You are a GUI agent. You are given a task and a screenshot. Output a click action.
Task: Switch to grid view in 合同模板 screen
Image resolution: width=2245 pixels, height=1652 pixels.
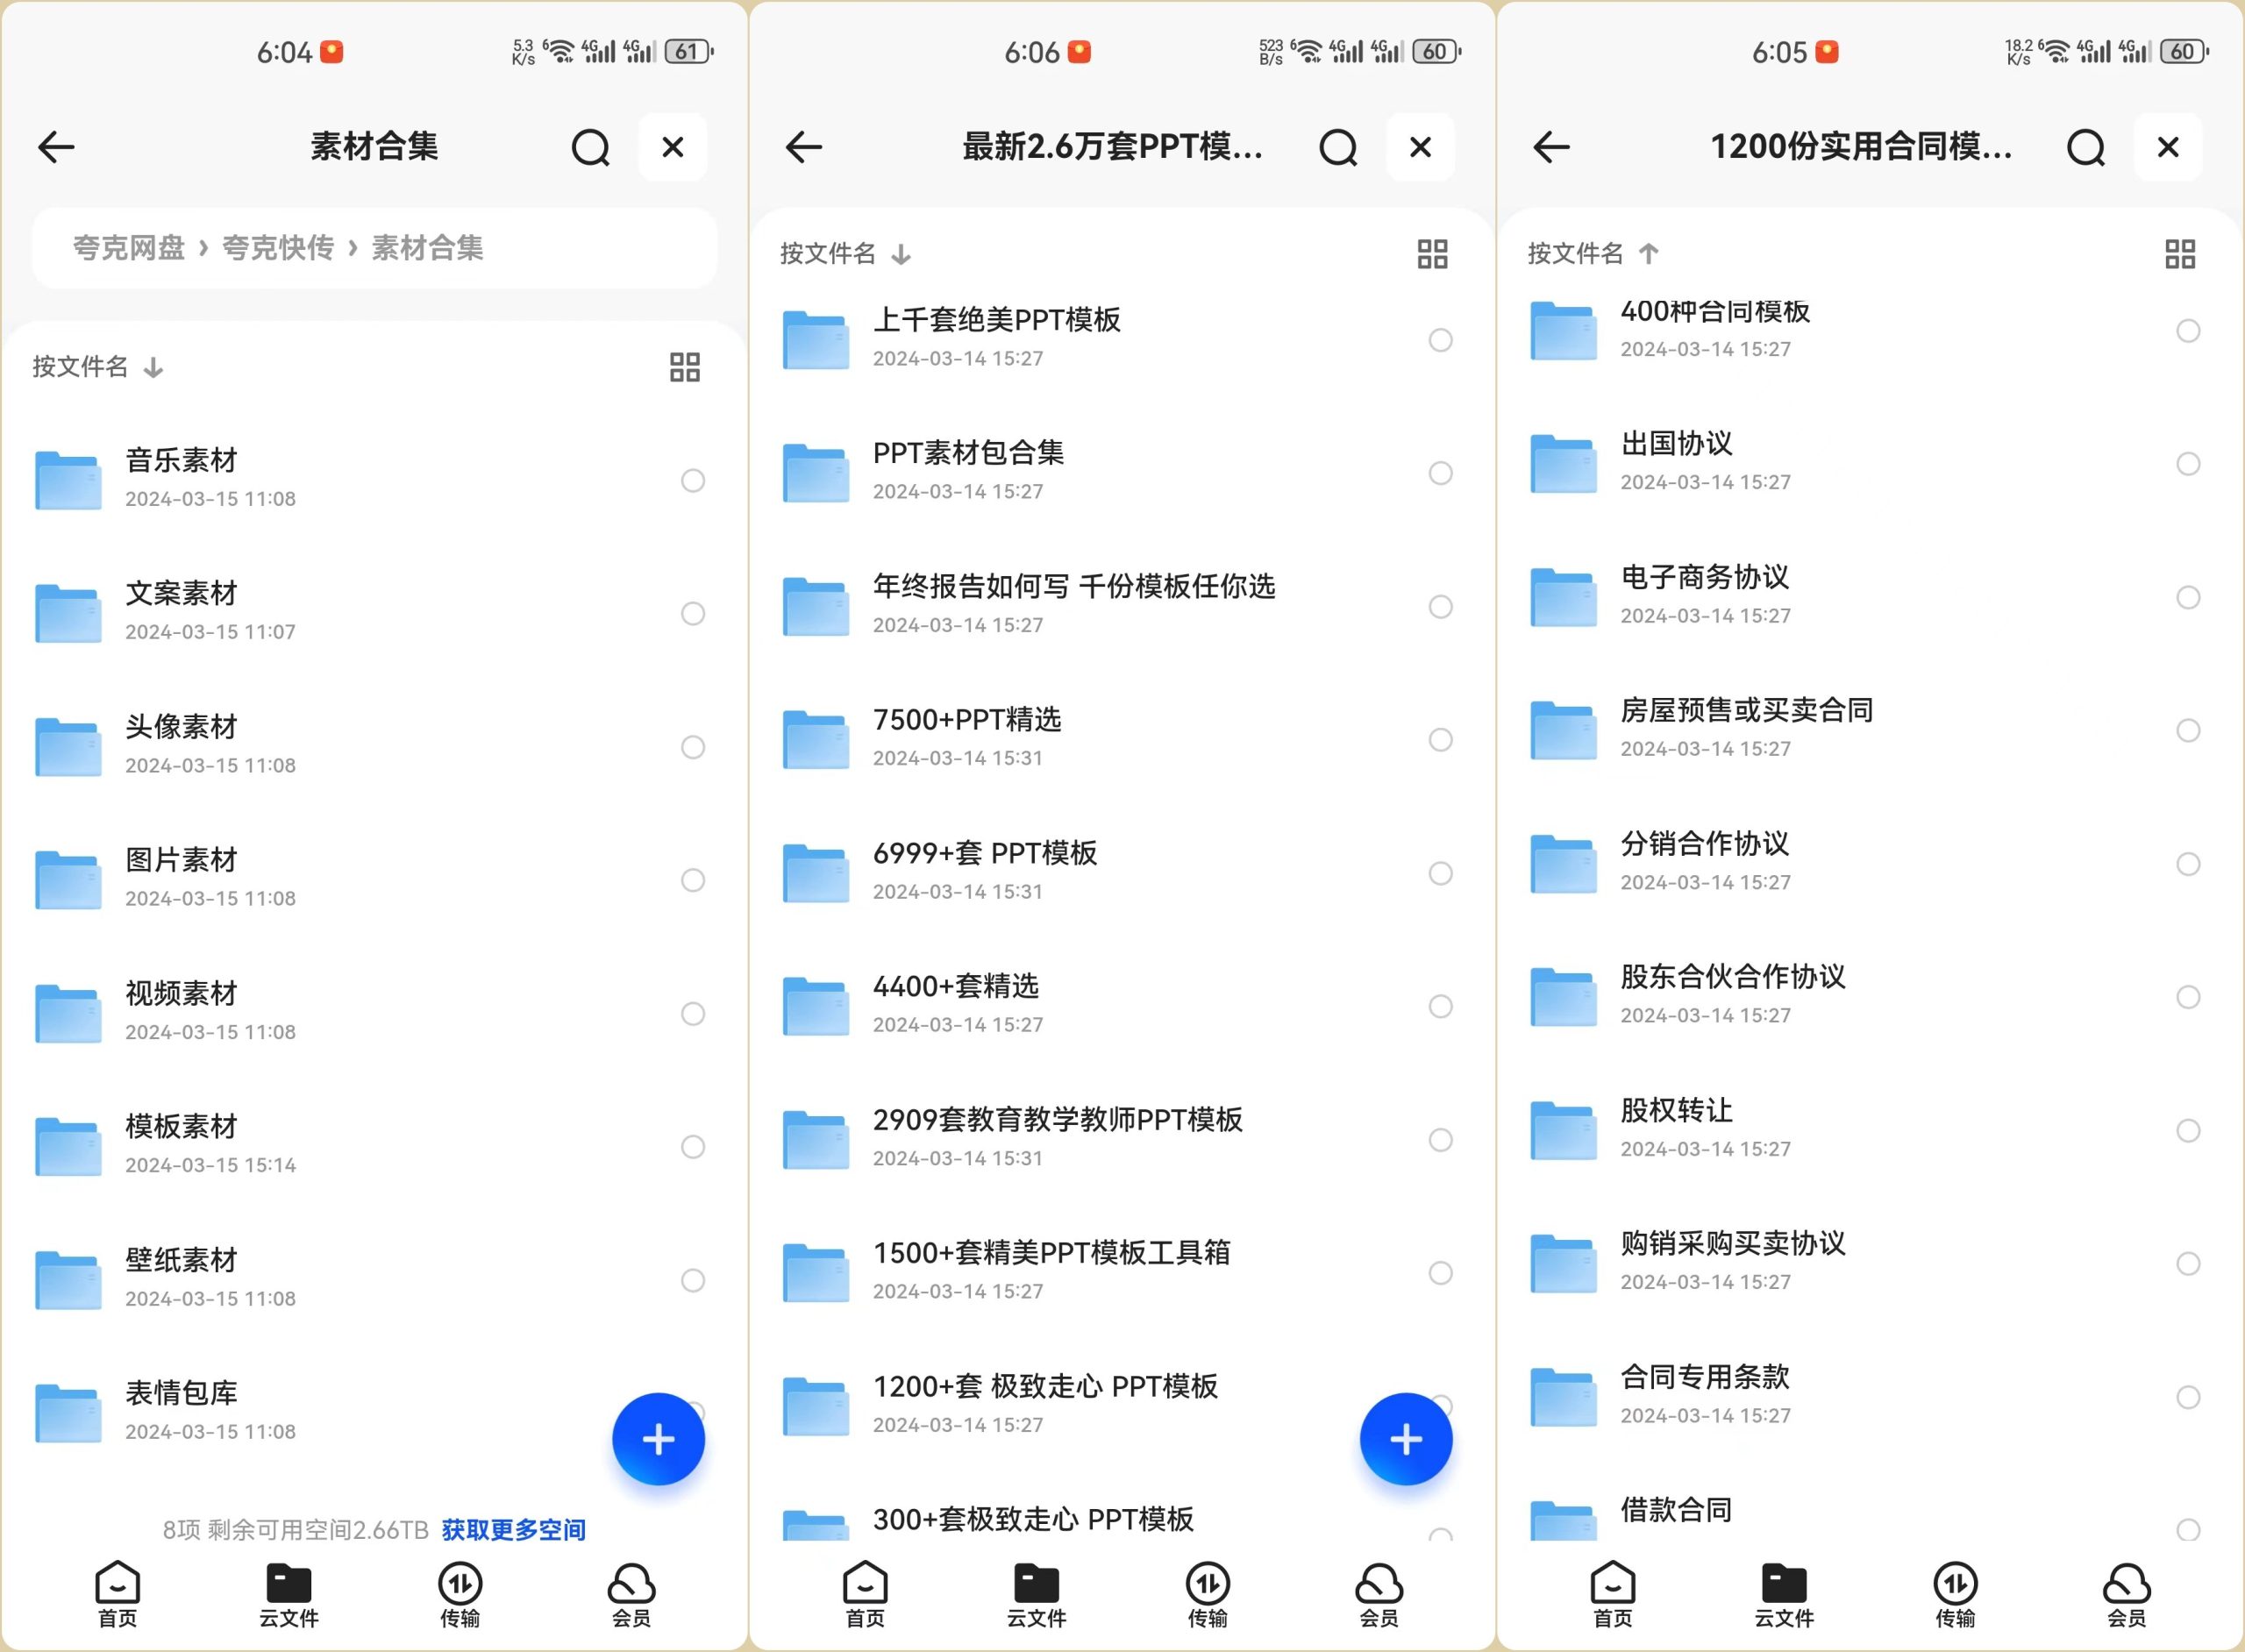tap(2180, 254)
